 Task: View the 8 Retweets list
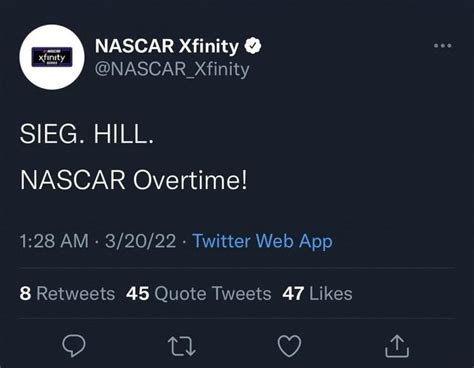click(67, 294)
